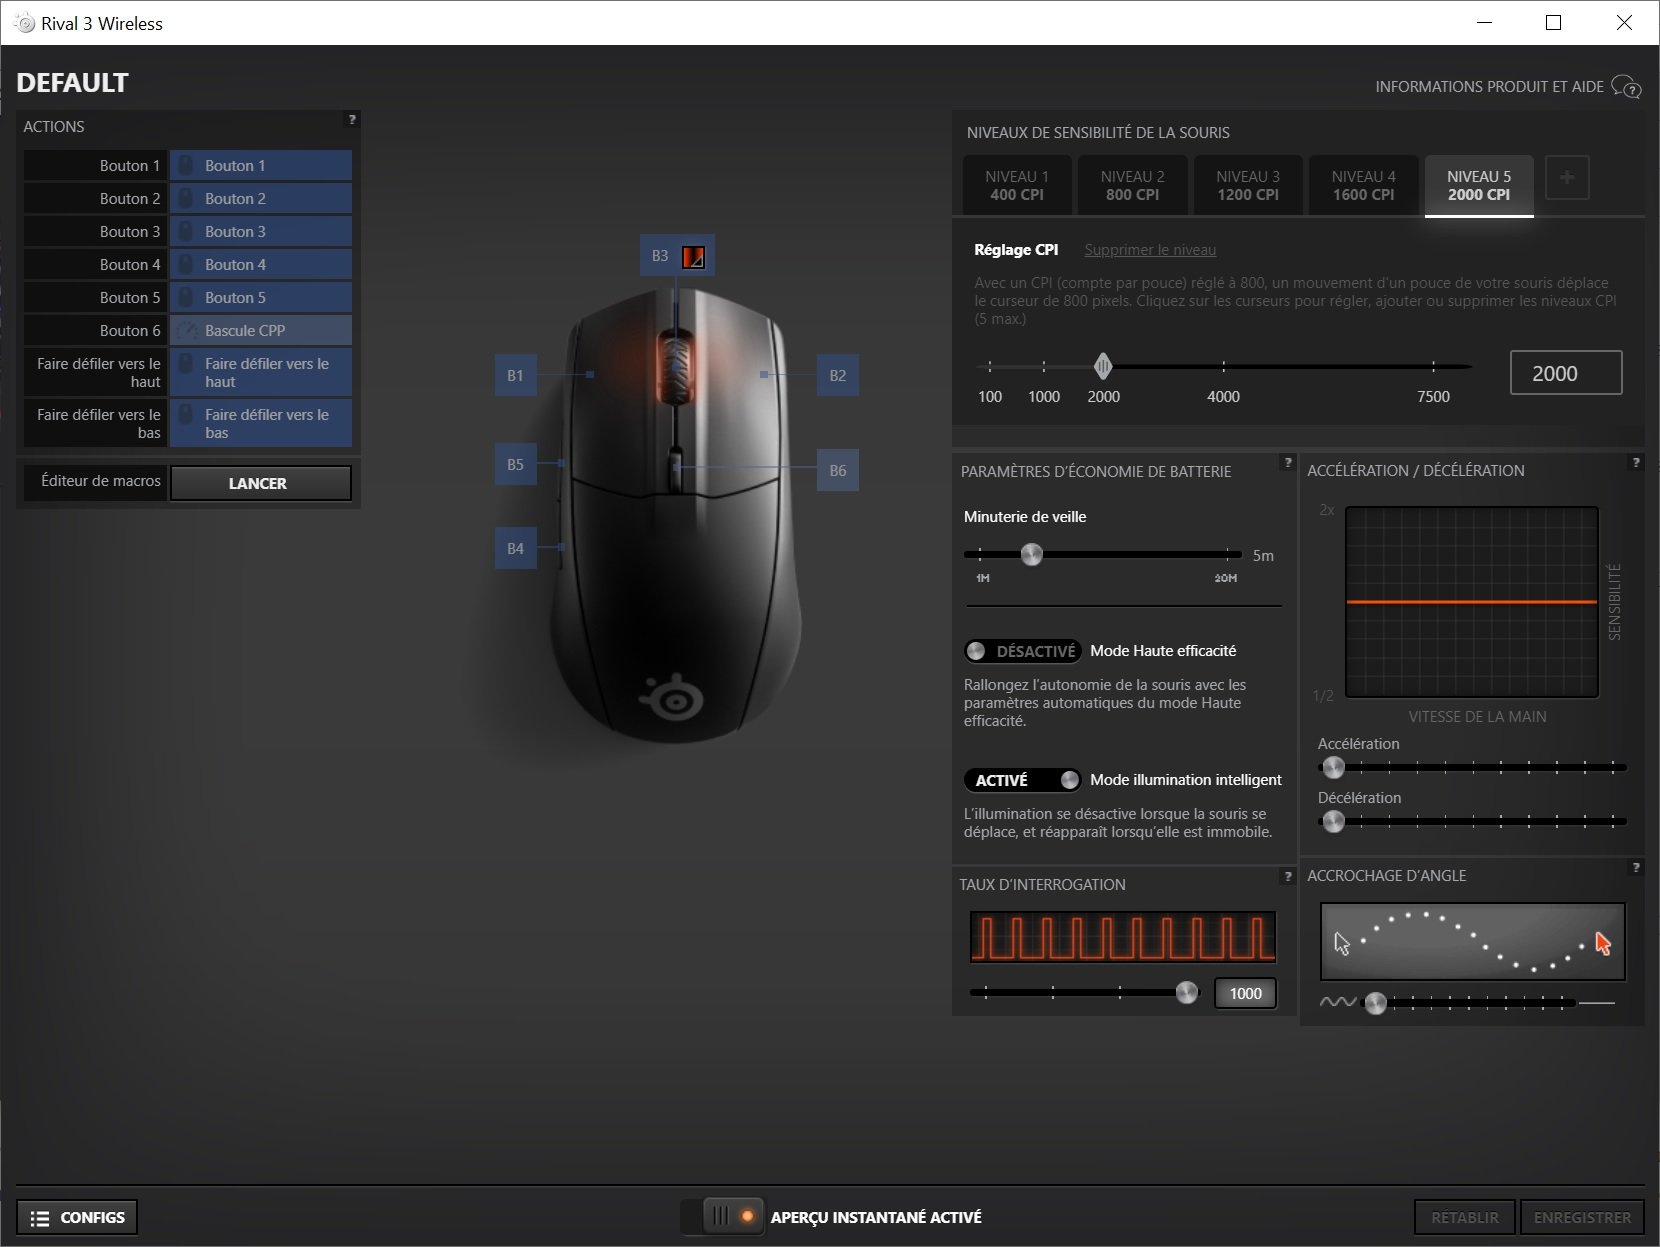
Task: Select the B3 mouse button label
Action: [660, 256]
